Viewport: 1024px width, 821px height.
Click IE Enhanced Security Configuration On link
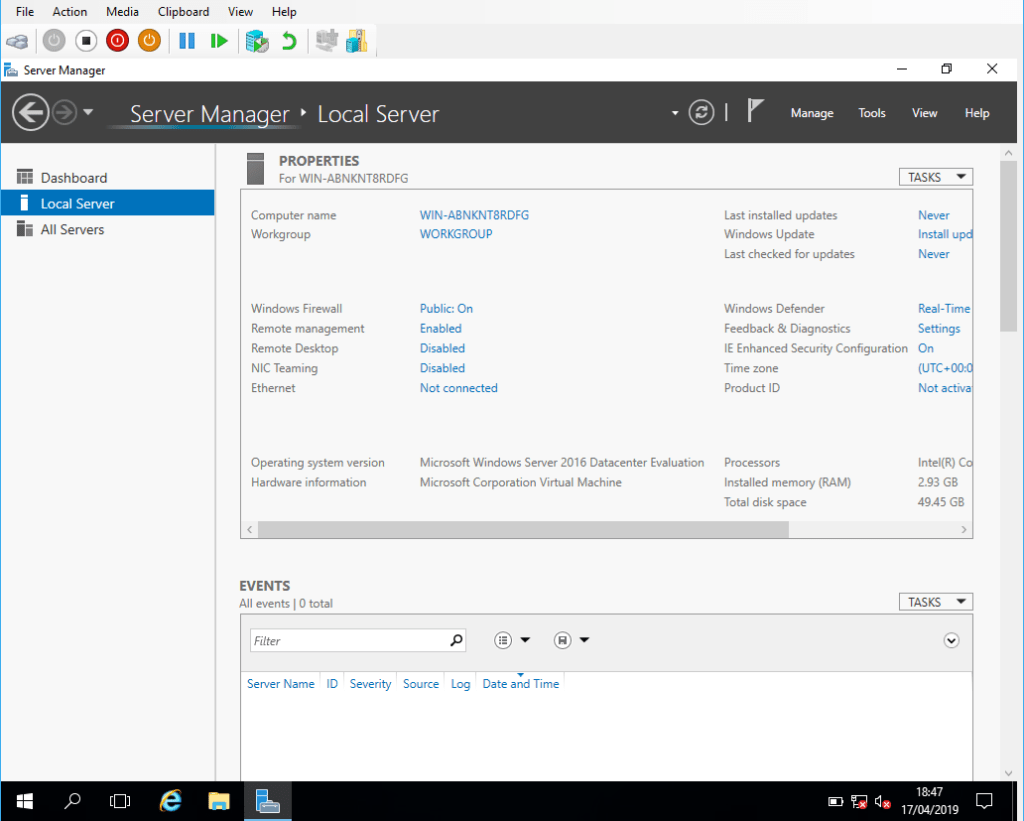click(x=926, y=348)
